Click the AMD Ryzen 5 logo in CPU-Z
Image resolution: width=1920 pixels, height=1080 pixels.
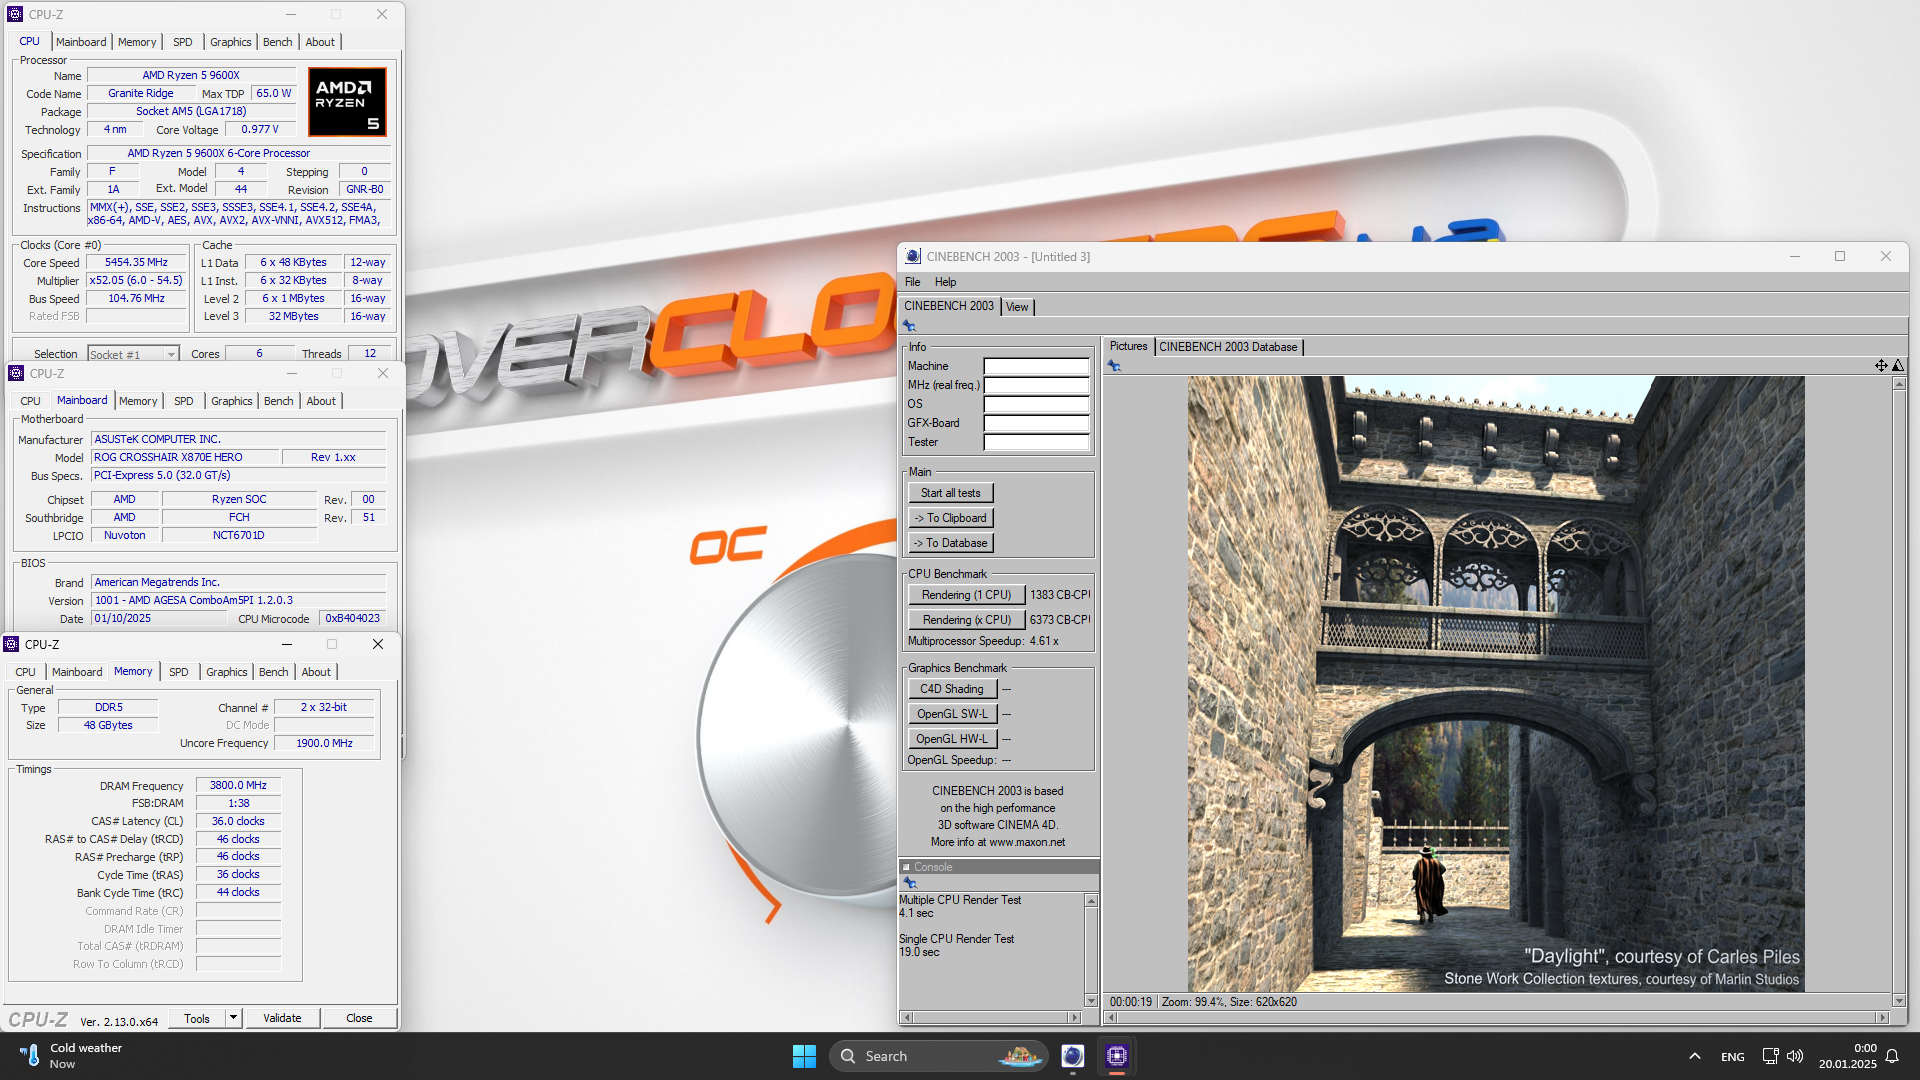[347, 102]
